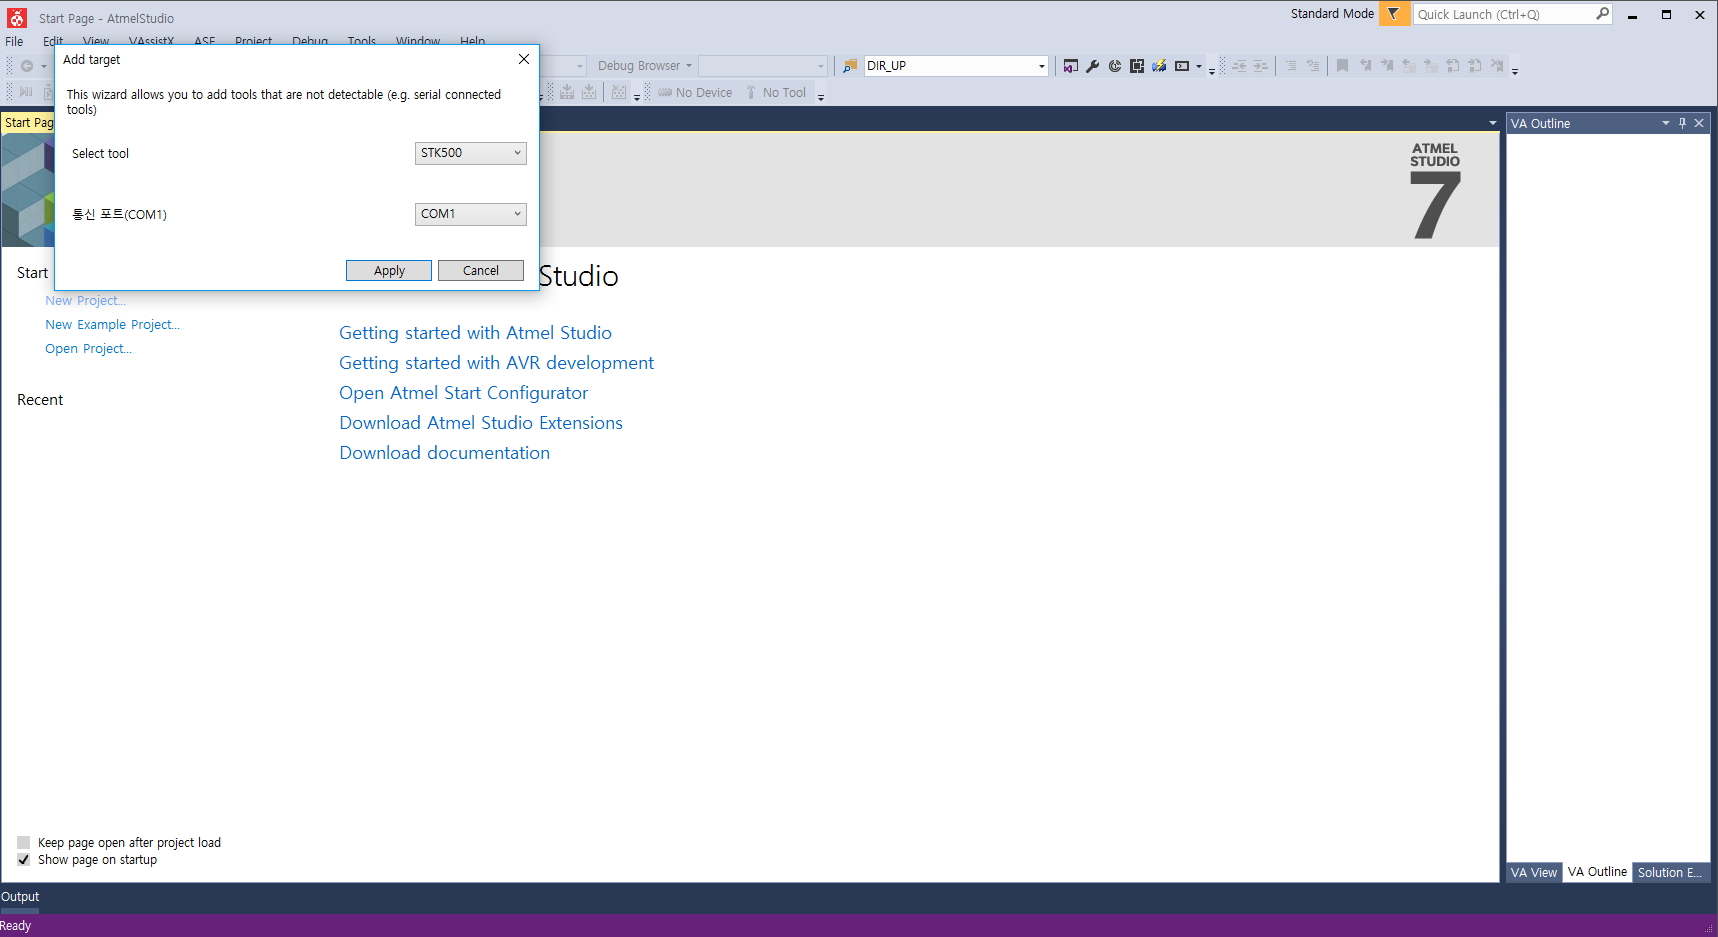Switch to the Solution Explorer tab

pos(1669,872)
